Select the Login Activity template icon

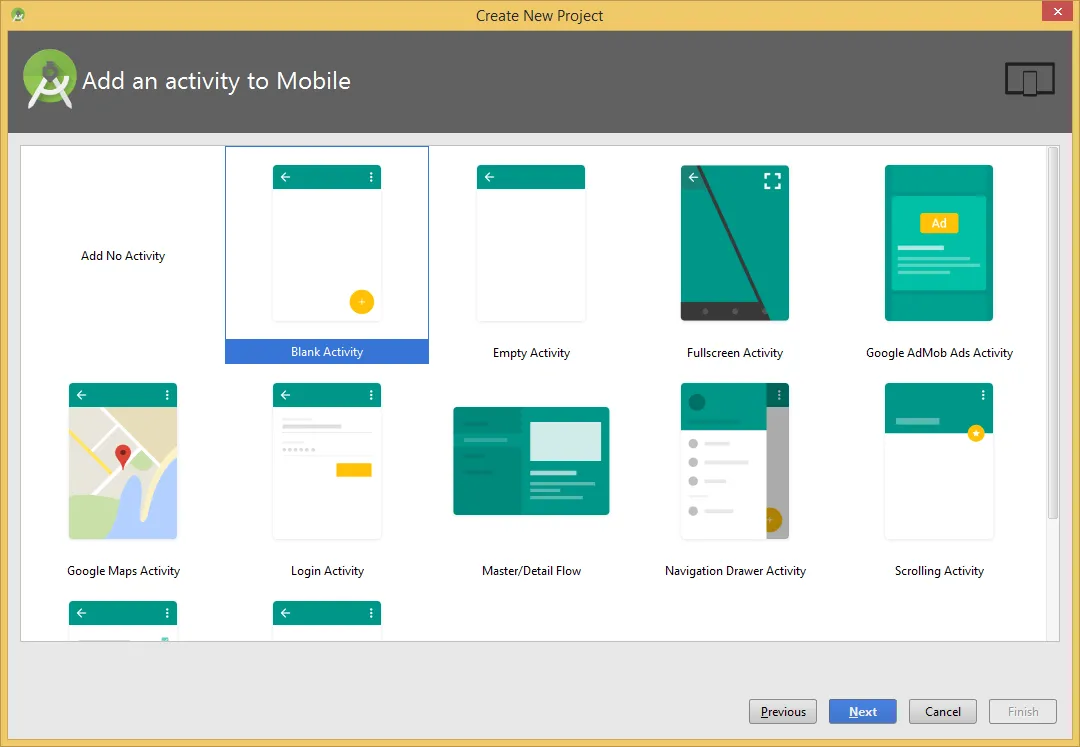click(x=326, y=461)
